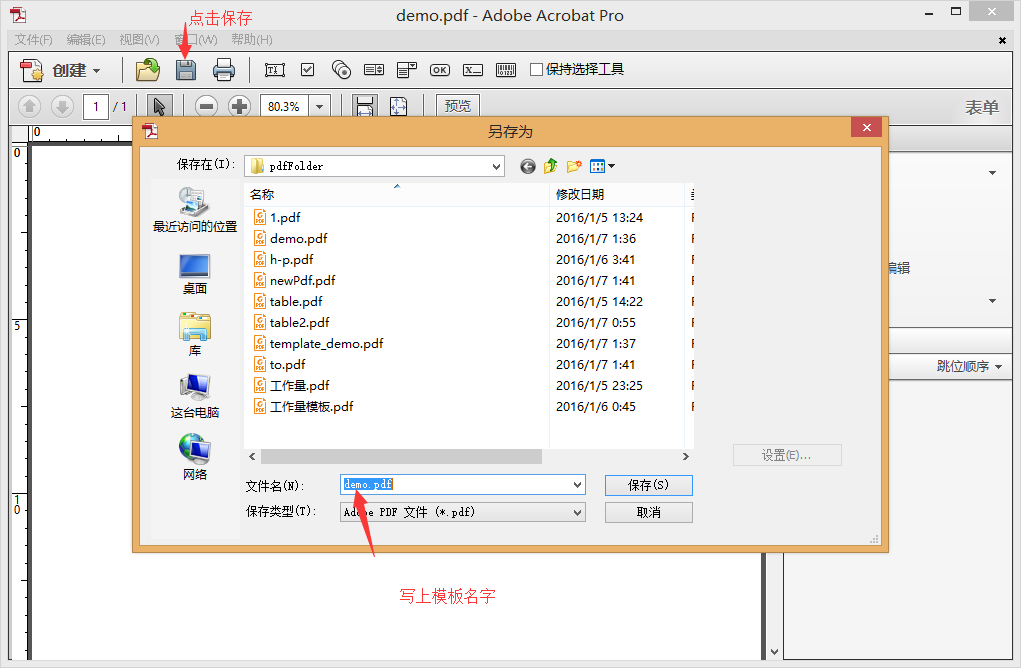Zoom in with the plus button
The height and width of the screenshot is (668, 1021).
pyautogui.click(x=240, y=106)
